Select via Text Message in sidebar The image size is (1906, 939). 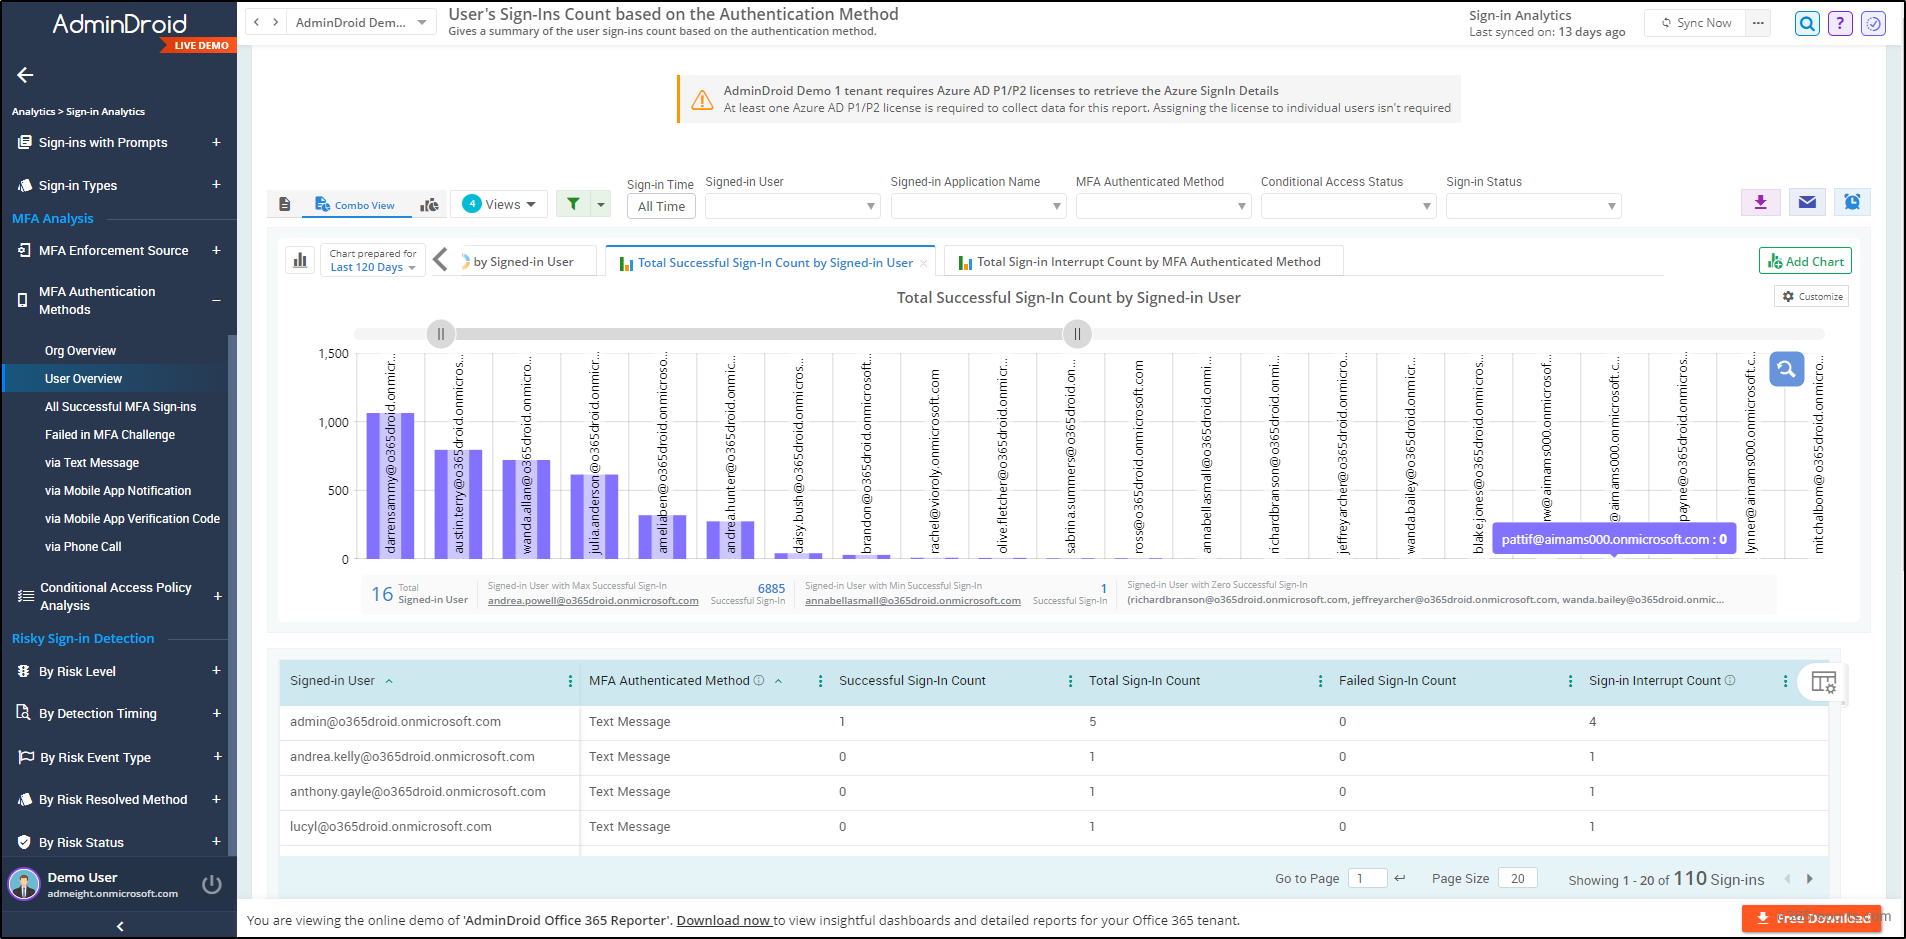(92, 463)
